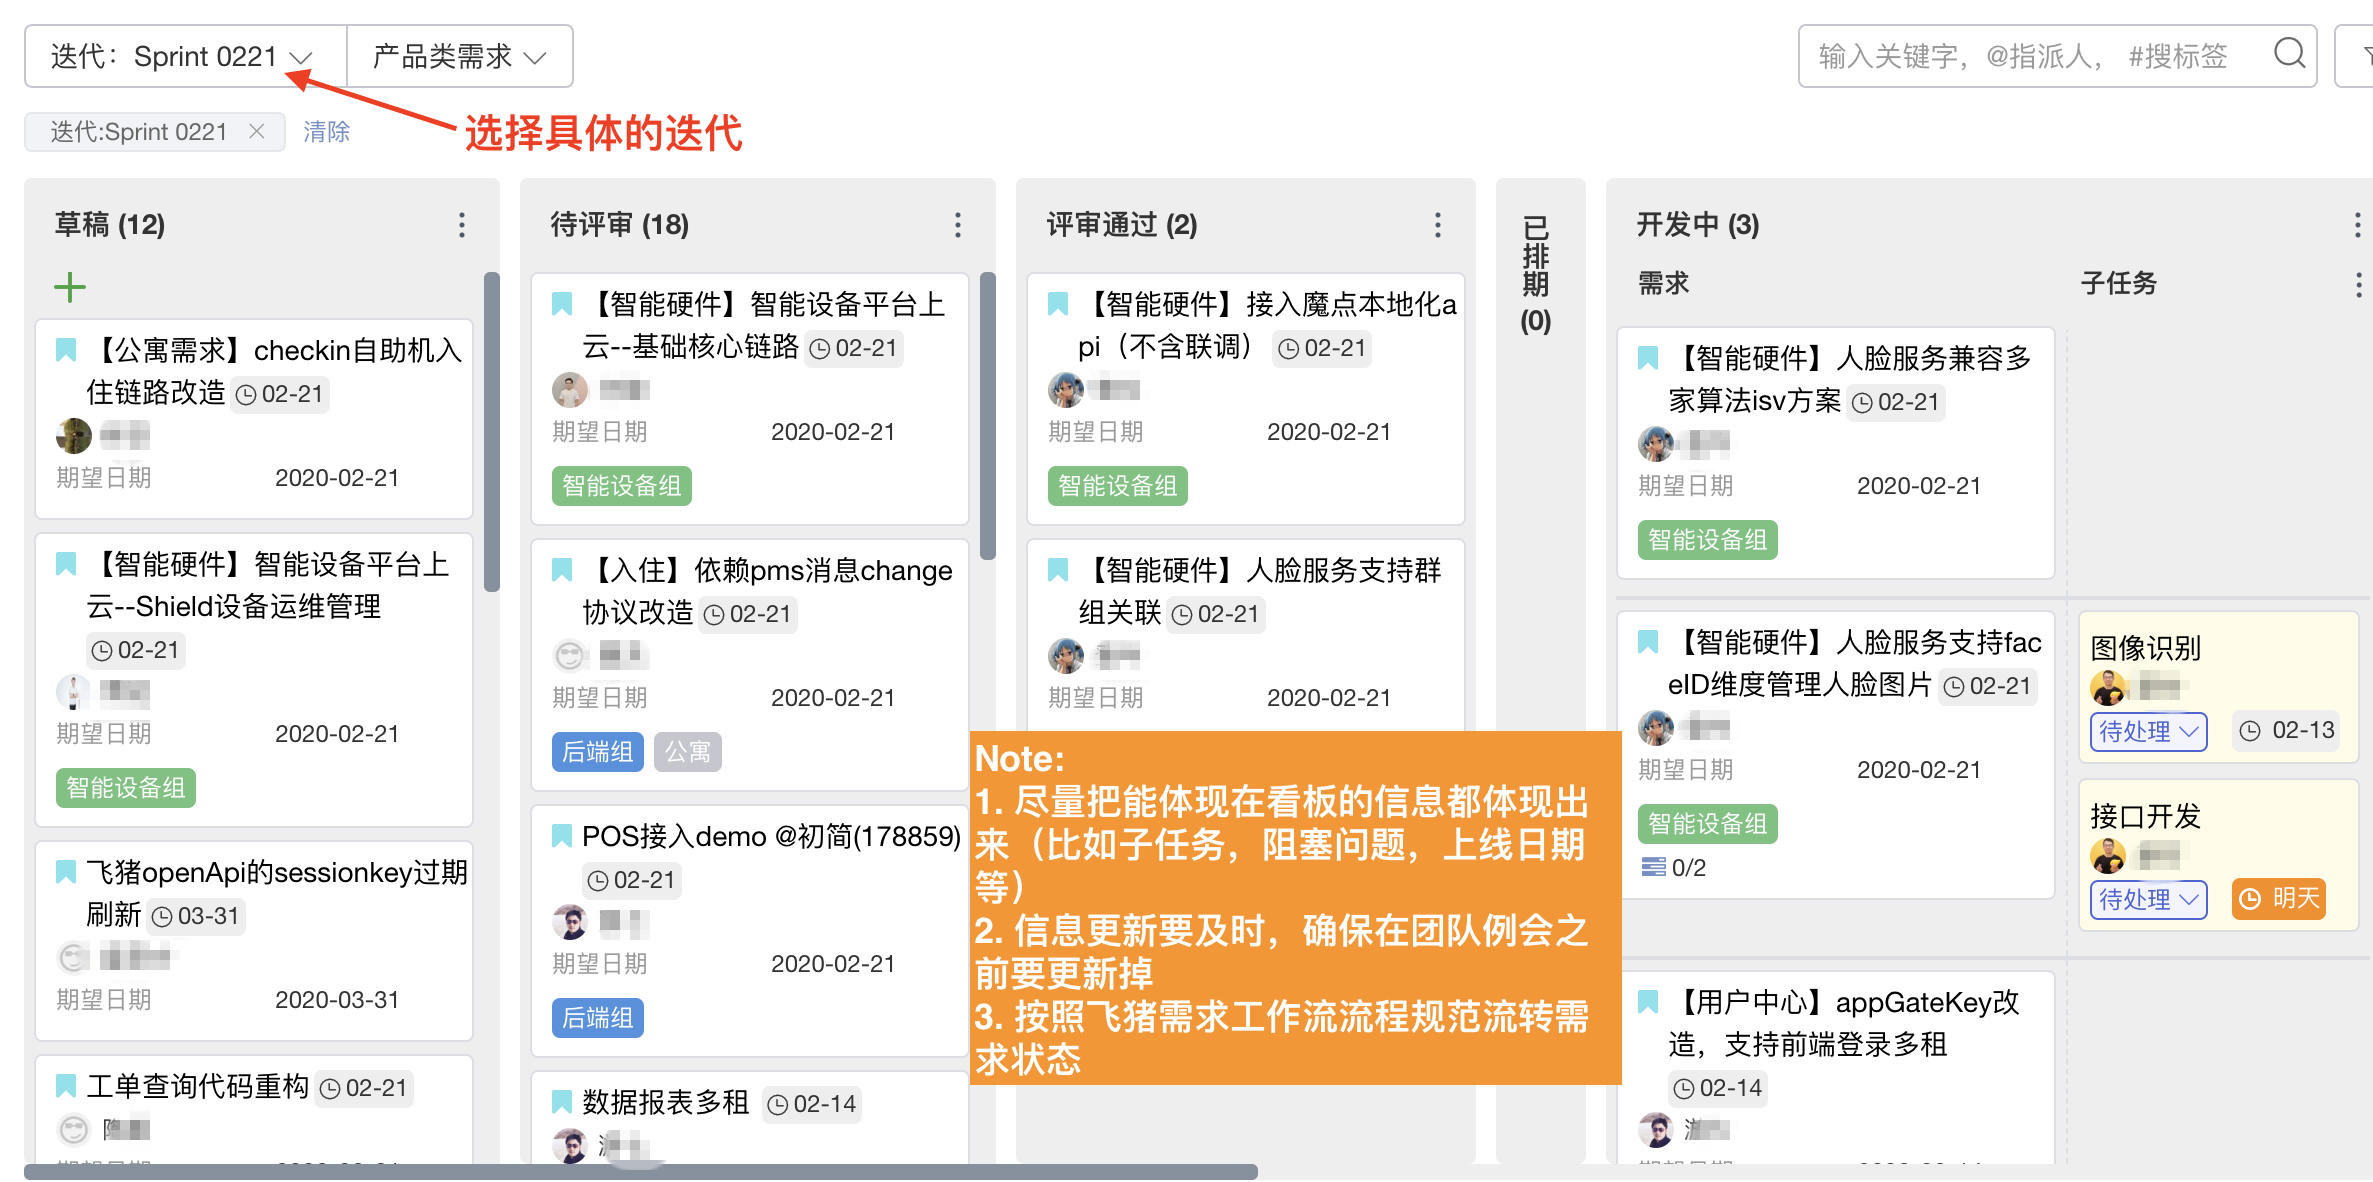The image size is (2373, 1182).
Task: Open 飞猪openApi的sessionkey过期刷新 card
Action: pos(254,940)
